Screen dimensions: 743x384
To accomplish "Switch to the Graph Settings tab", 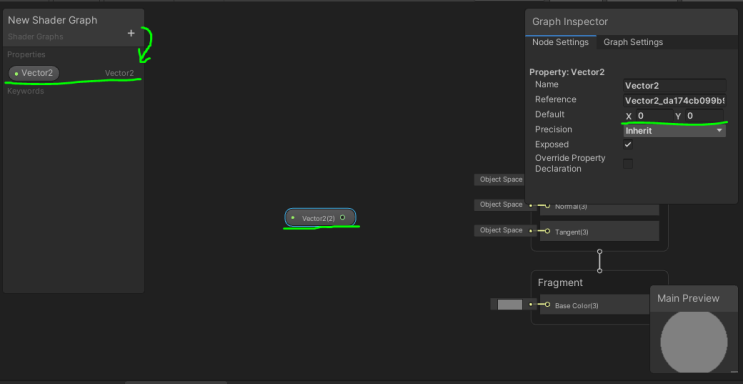I will [x=633, y=42].
